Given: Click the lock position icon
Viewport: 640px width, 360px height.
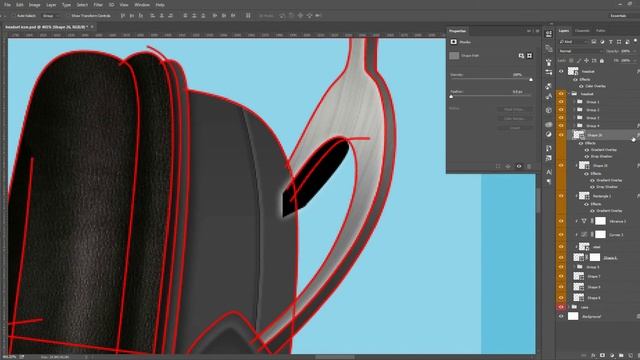Looking at the screenshot, I should point(587,60).
